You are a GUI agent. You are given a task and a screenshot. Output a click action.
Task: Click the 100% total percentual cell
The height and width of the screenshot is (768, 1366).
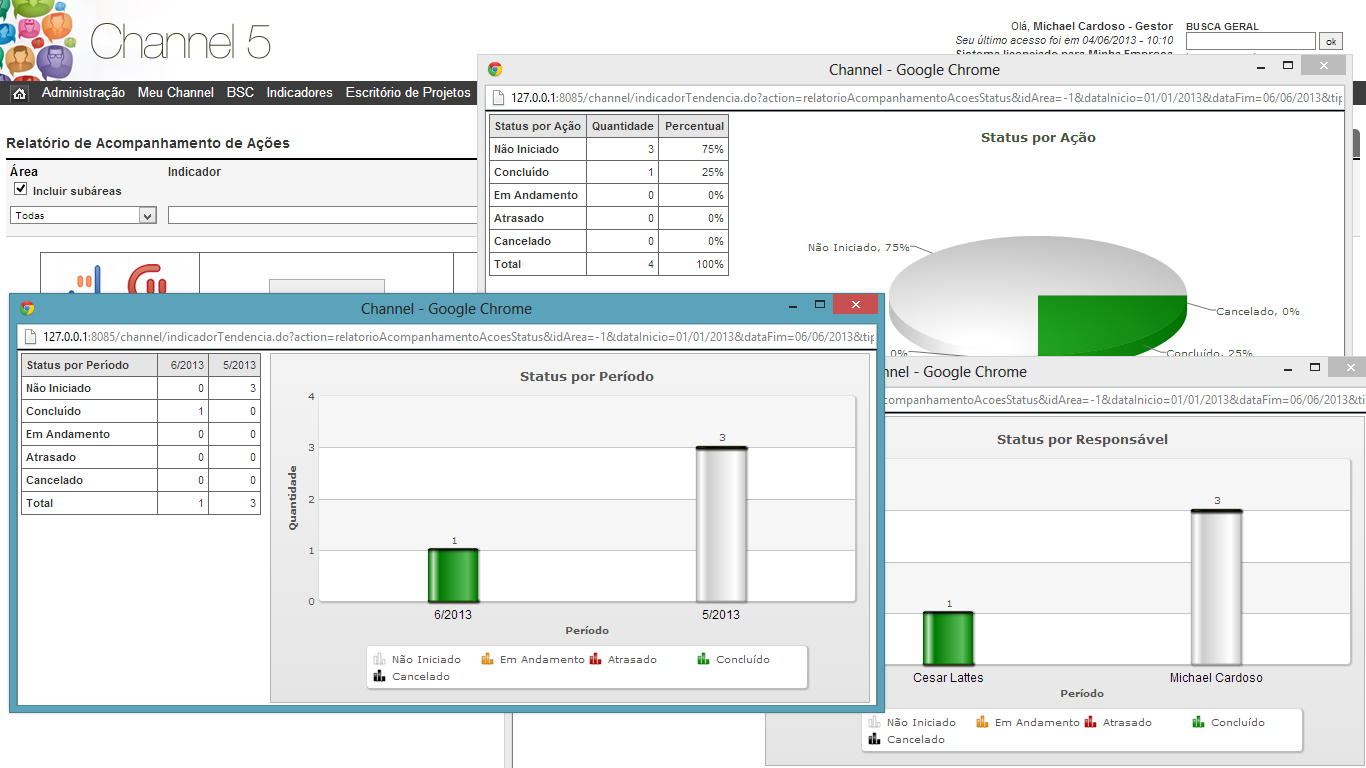694,264
